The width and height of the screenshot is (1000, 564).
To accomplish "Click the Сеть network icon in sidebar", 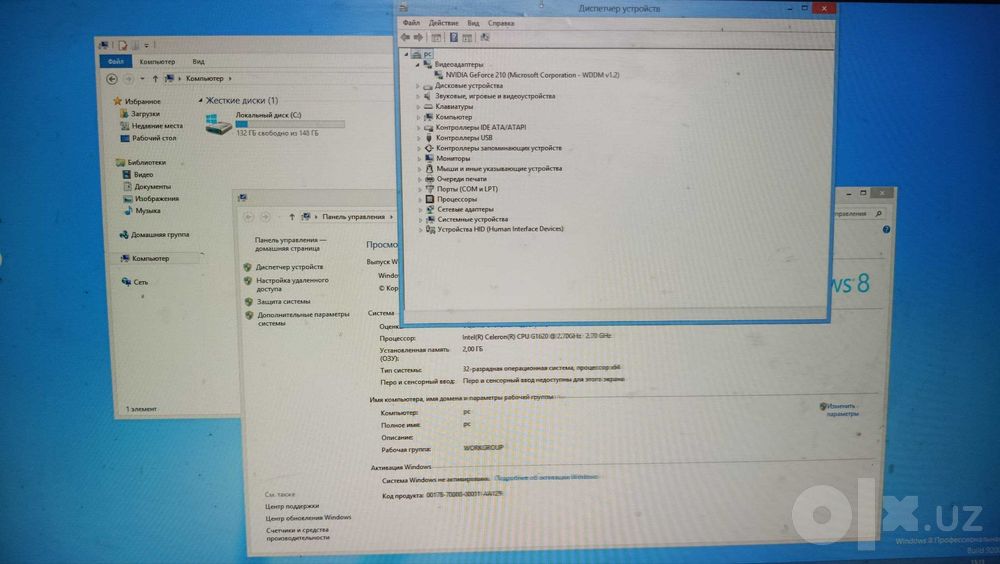I will pyautogui.click(x=126, y=281).
